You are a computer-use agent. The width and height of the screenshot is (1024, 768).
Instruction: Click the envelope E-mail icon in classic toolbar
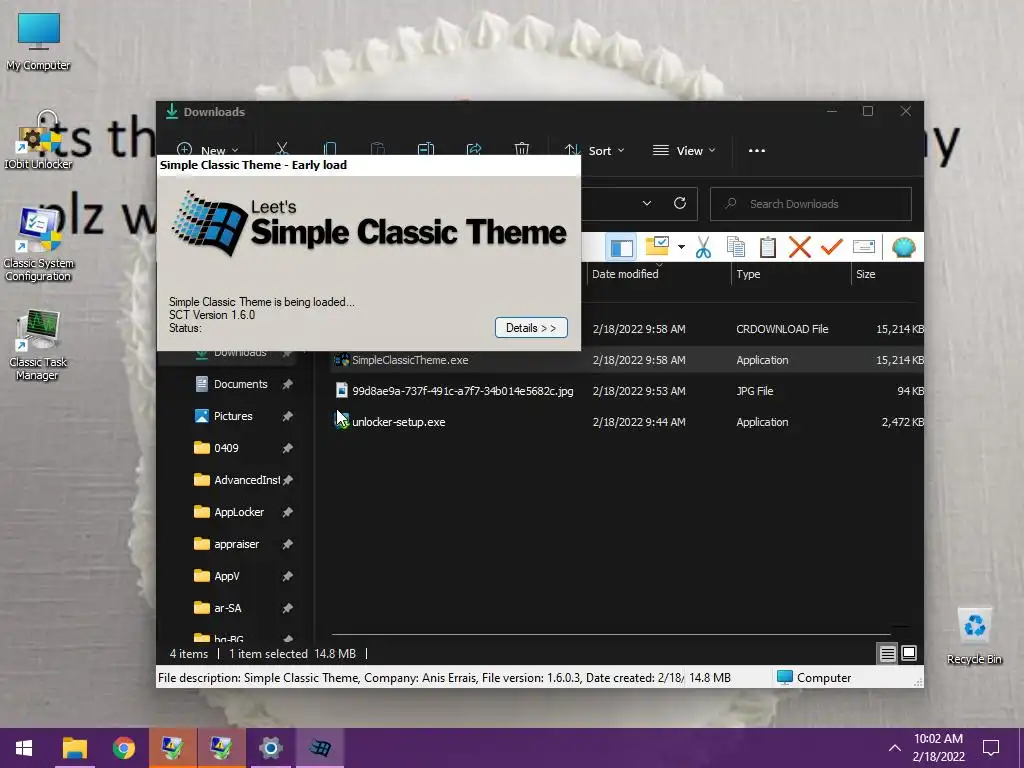point(863,247)
